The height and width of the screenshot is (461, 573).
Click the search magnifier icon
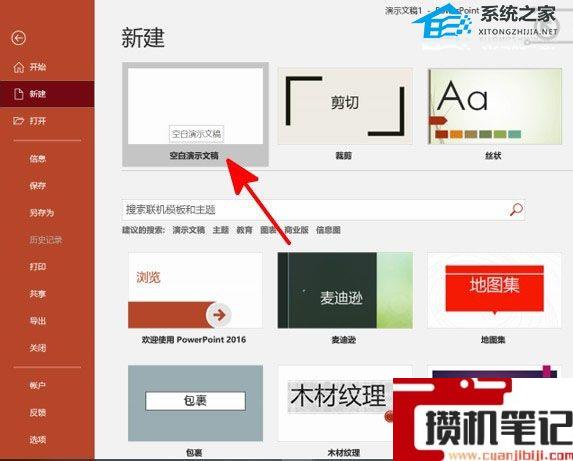[x=516, y=210]
